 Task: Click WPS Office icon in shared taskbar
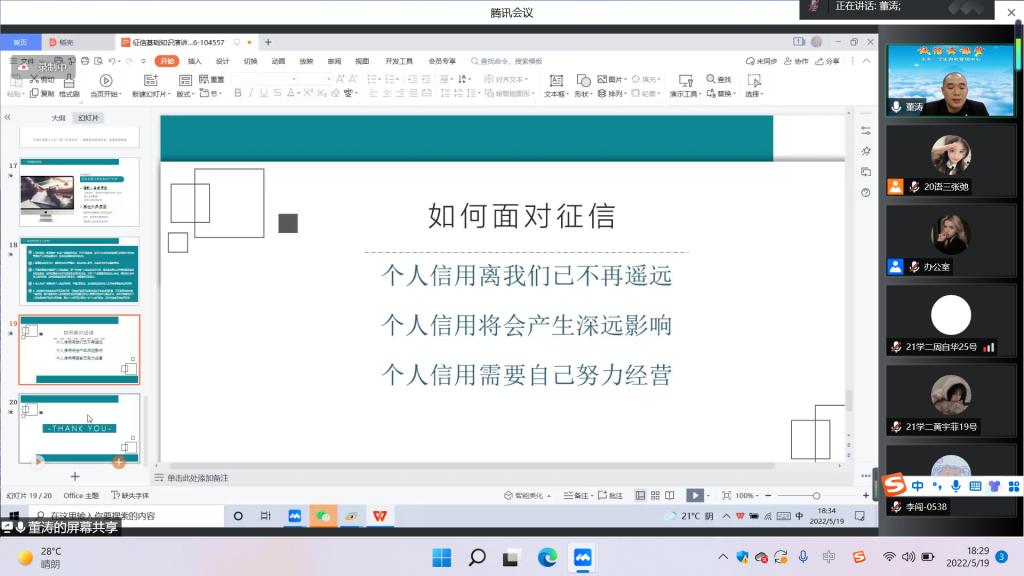[379, 516]
